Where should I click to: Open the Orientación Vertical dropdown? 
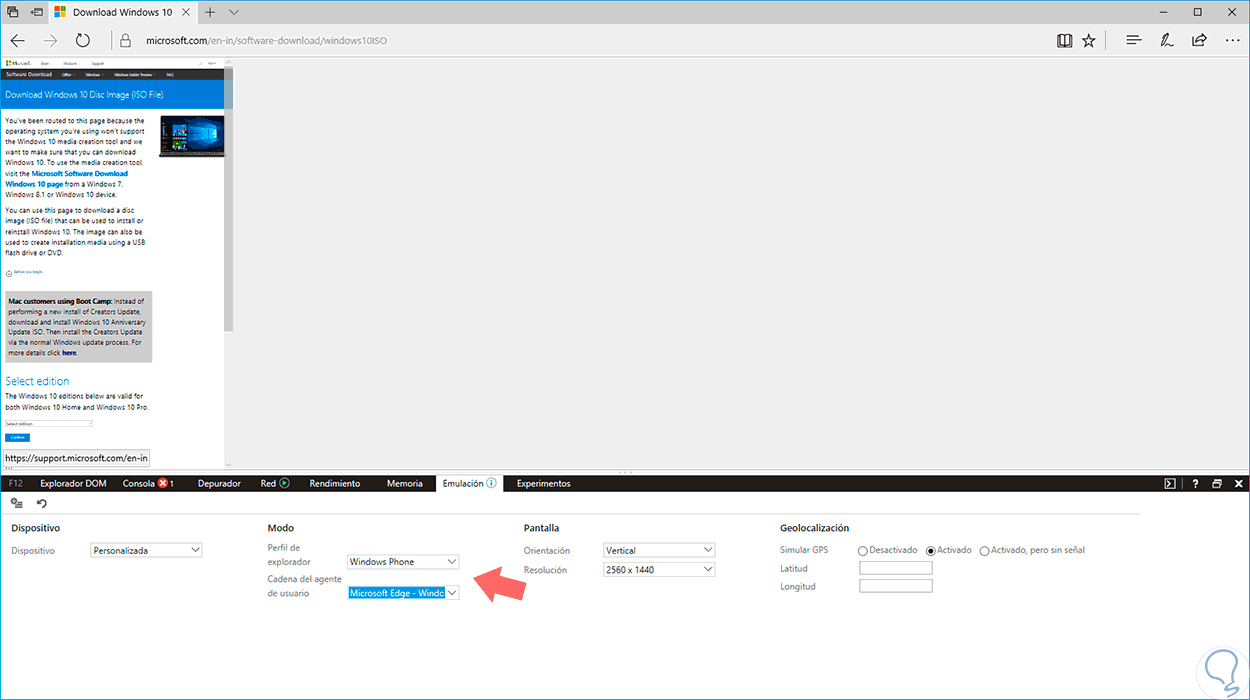pos(659,550)
